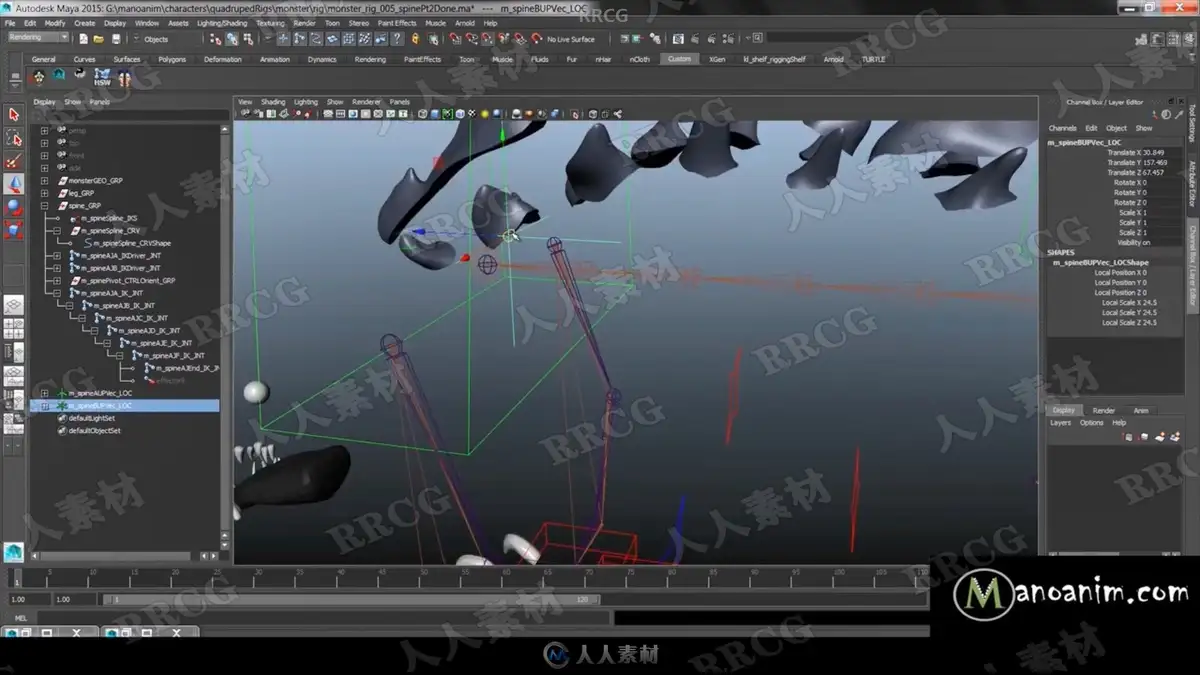This screenshot has height=675, width=1200.
Task: Click the Open Scene folder icon
Action: [100, 39]
